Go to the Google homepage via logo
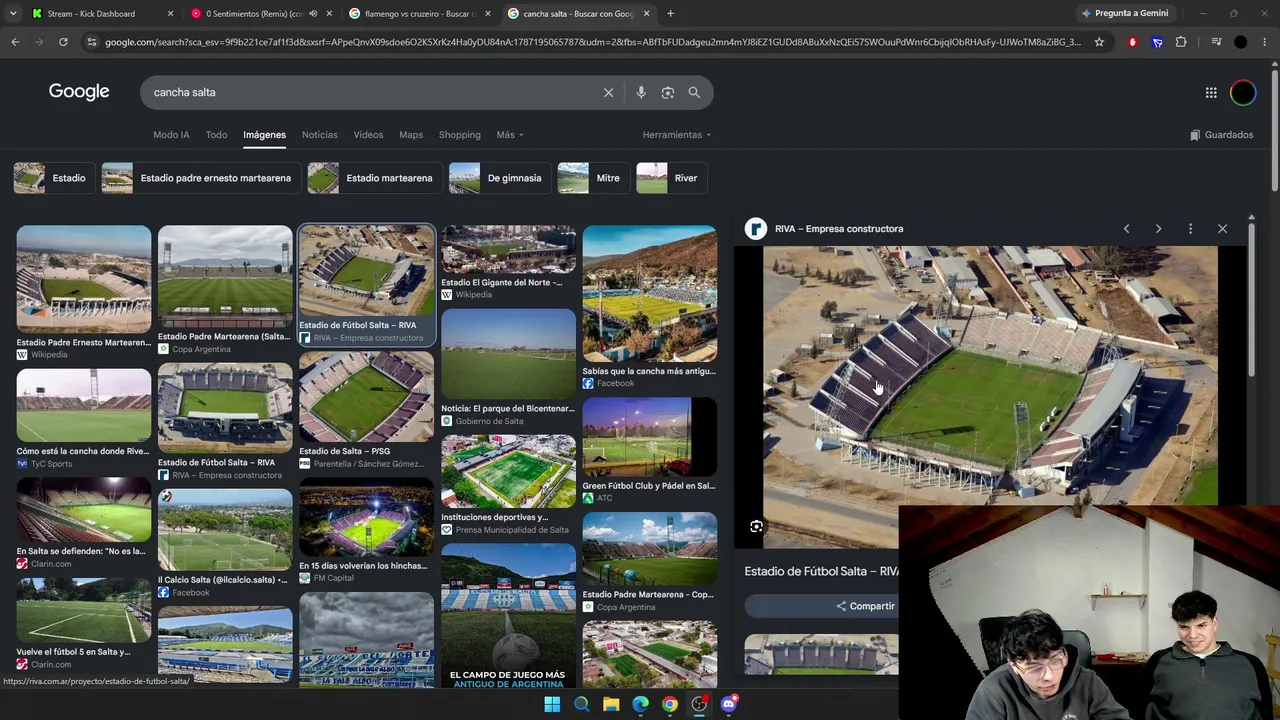Screen dimensions: 1280x720 point(79,92)
